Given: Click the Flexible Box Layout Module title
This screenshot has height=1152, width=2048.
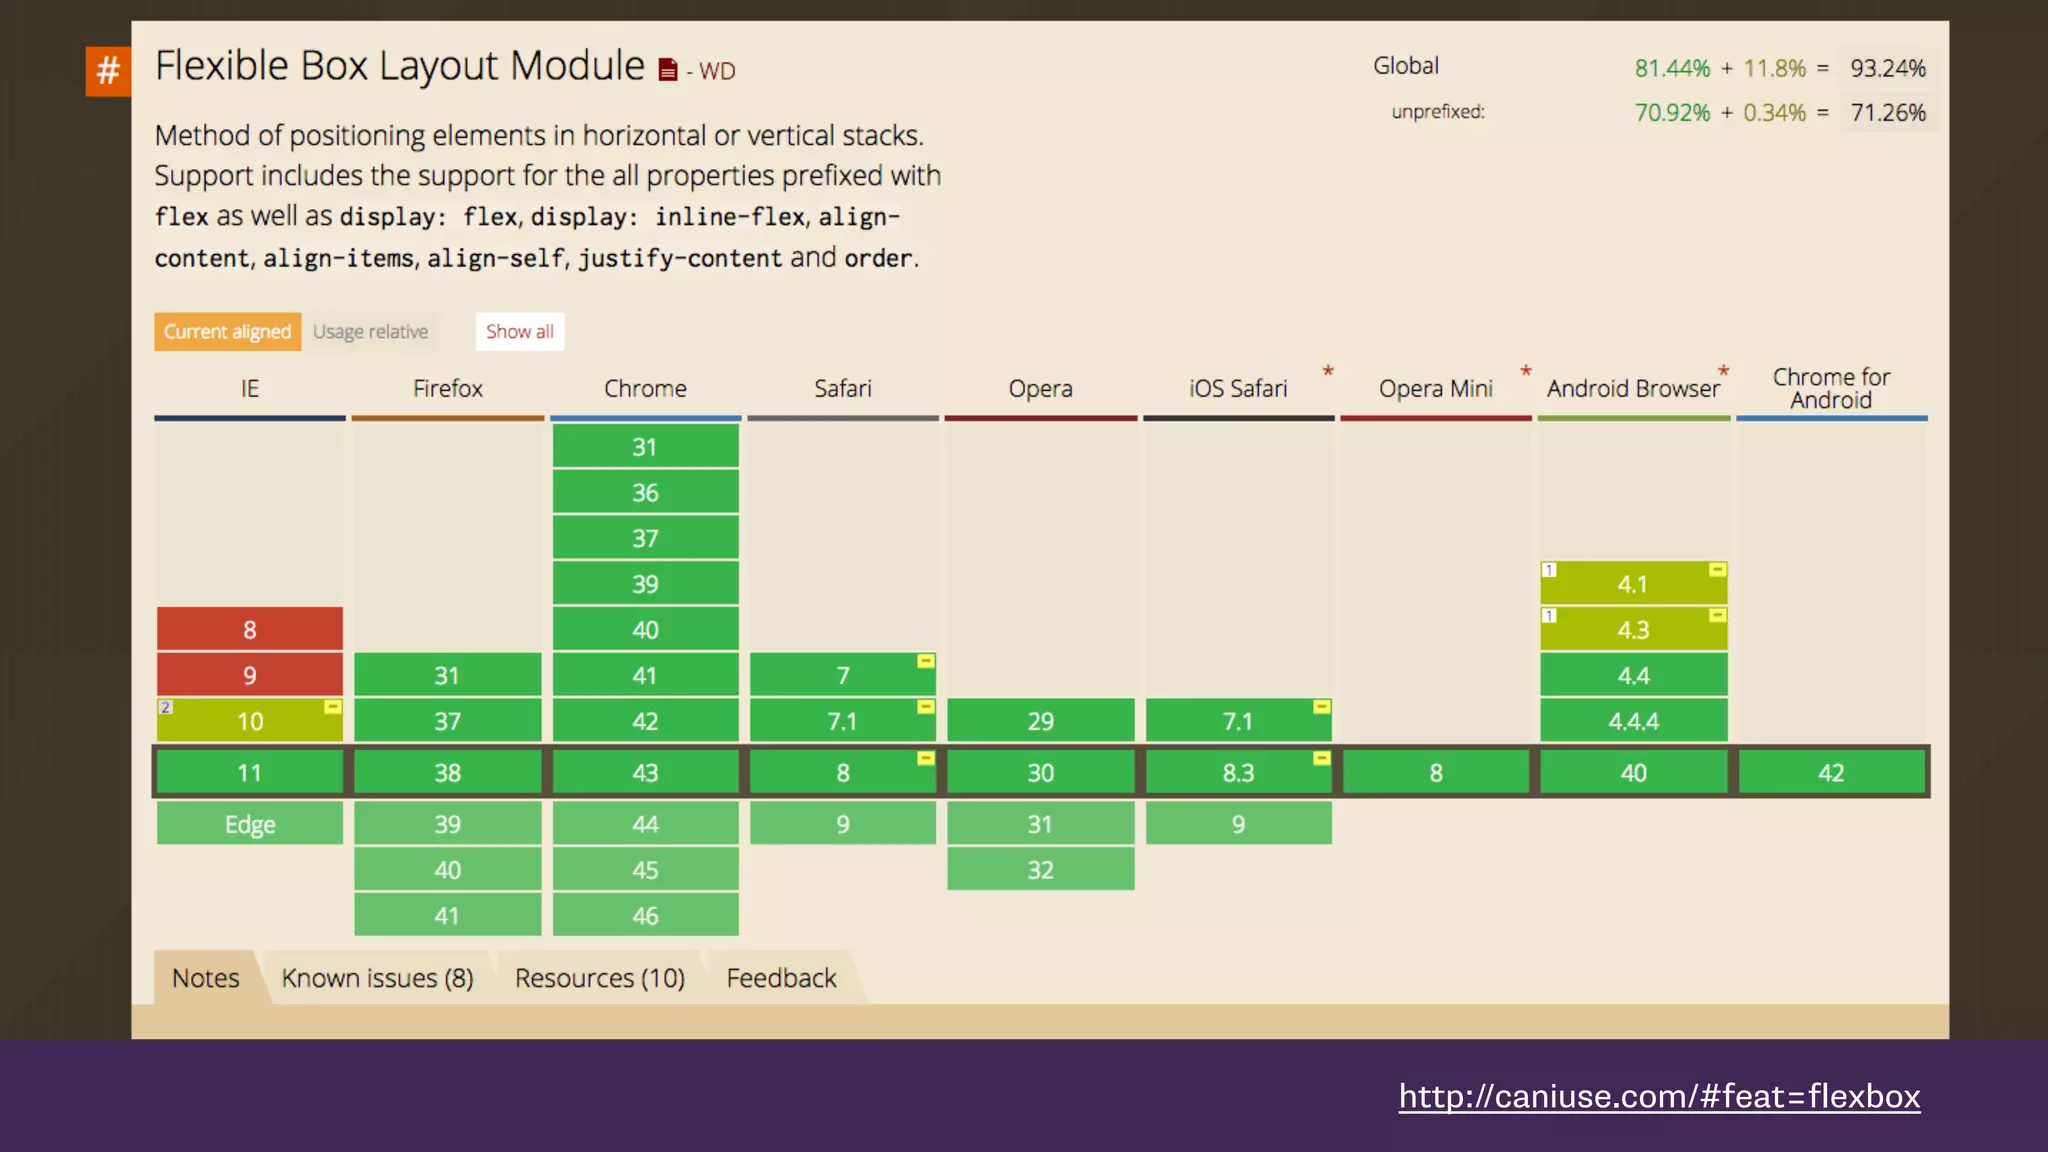Looking at the screenshot, I should click(400, 66).
